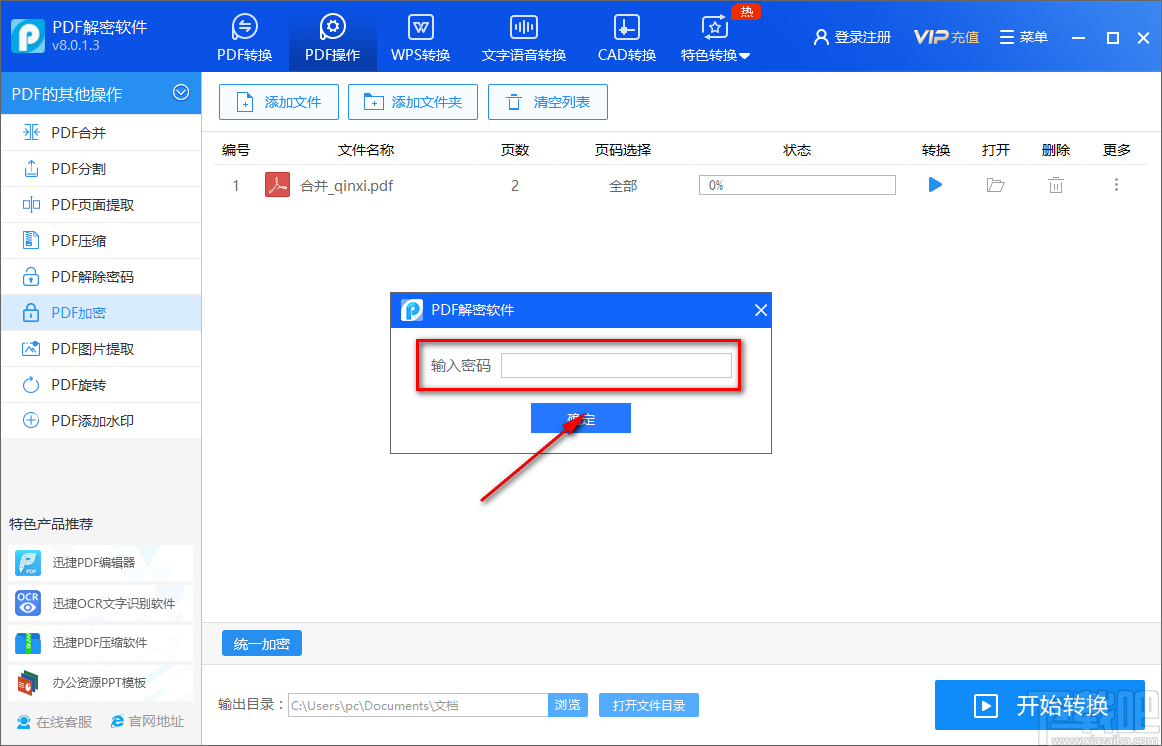
Task: Close the PDF解密软件 password dialog
Action: coord(760,310)
